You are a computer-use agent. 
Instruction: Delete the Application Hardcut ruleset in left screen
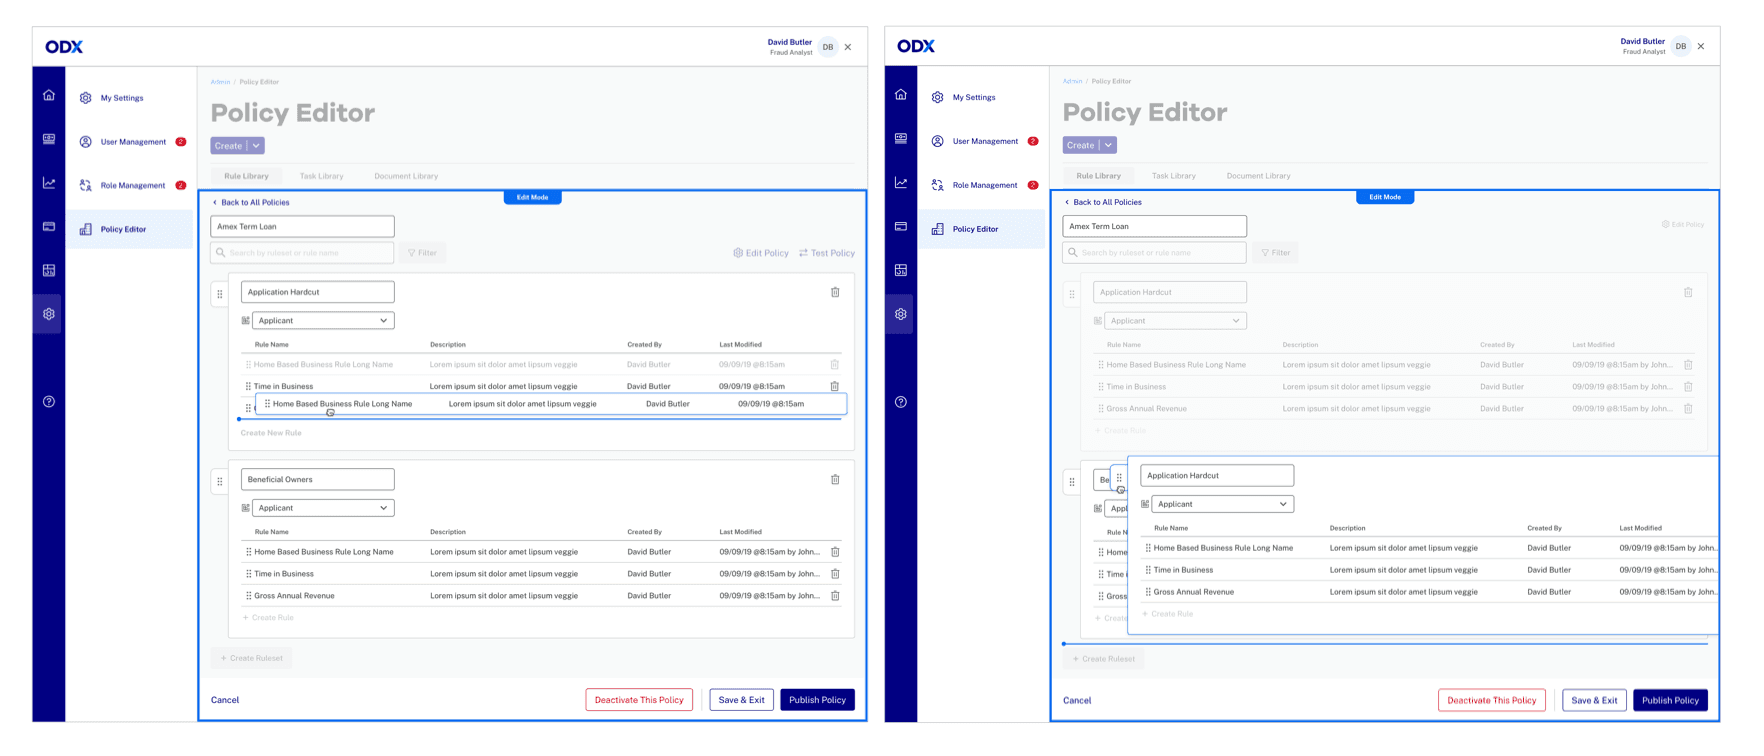[835, 292]
